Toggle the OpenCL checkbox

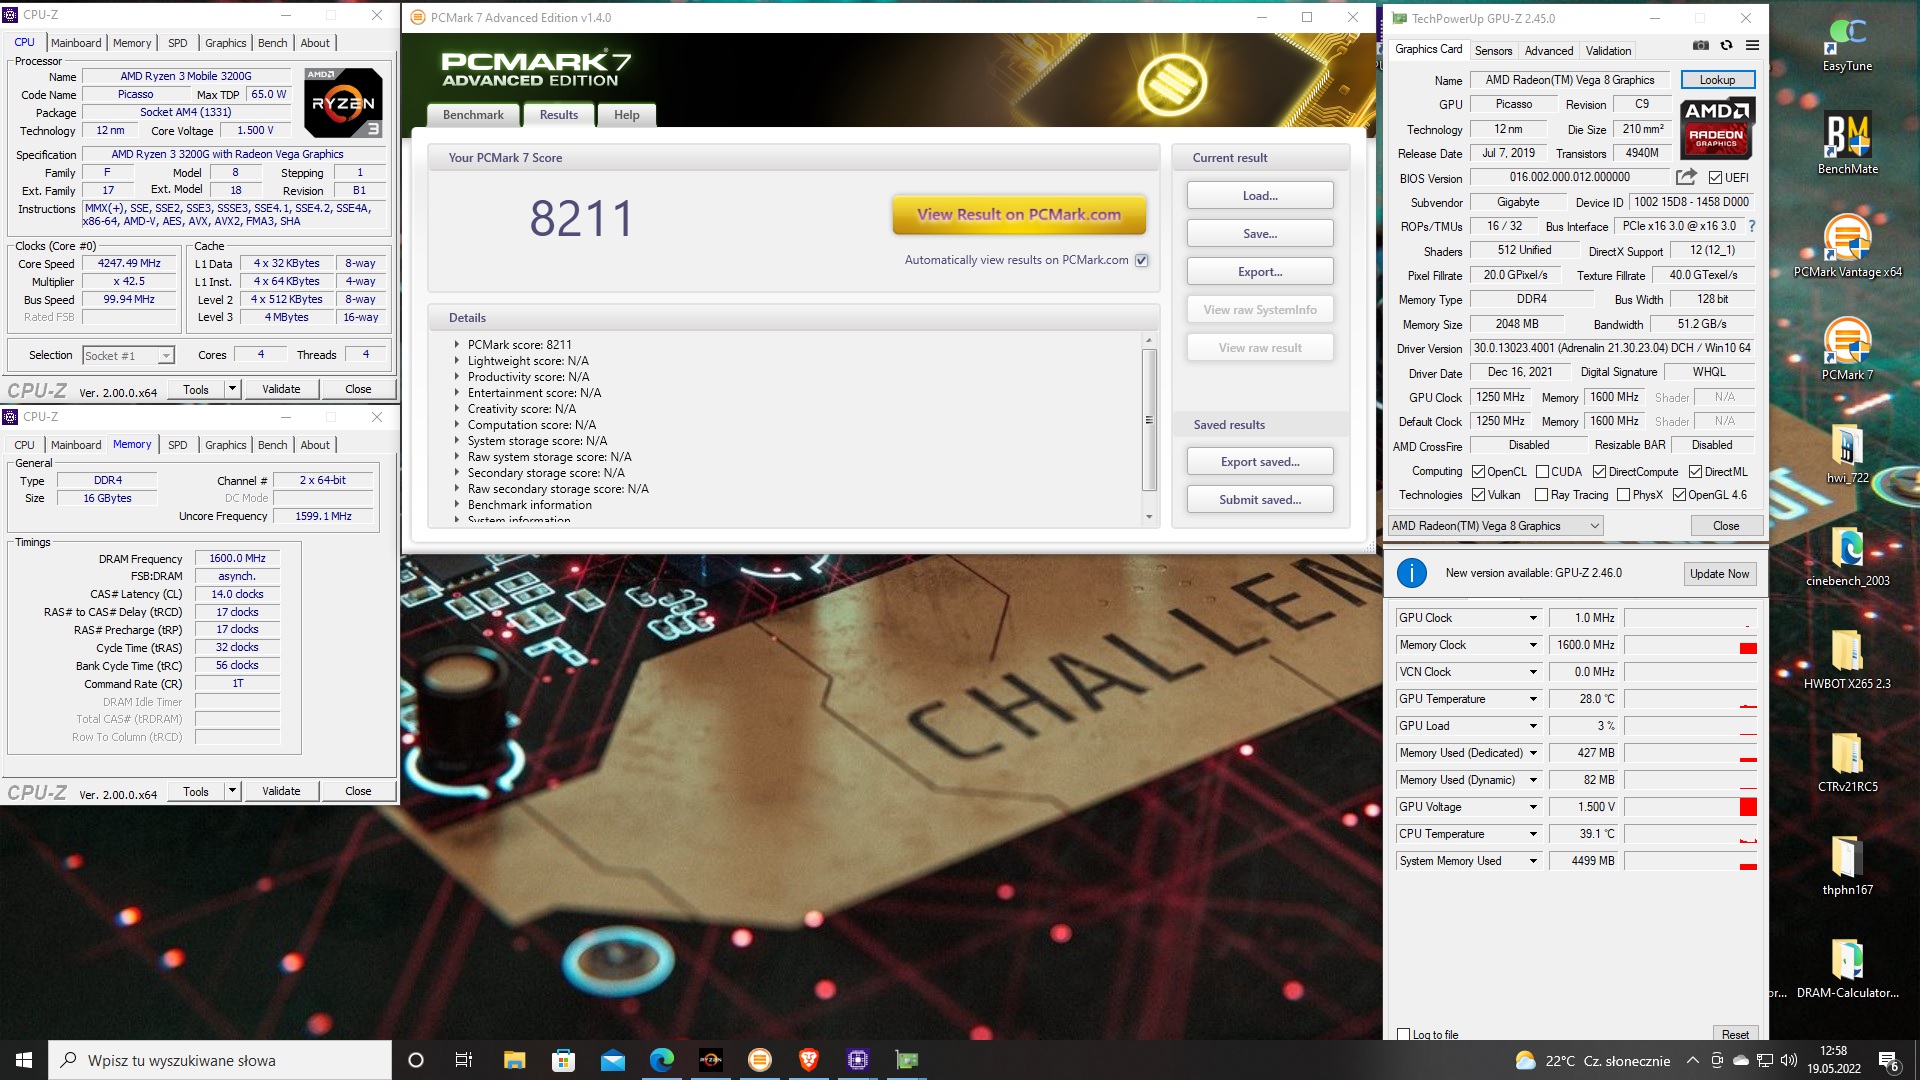point(1478,472)
